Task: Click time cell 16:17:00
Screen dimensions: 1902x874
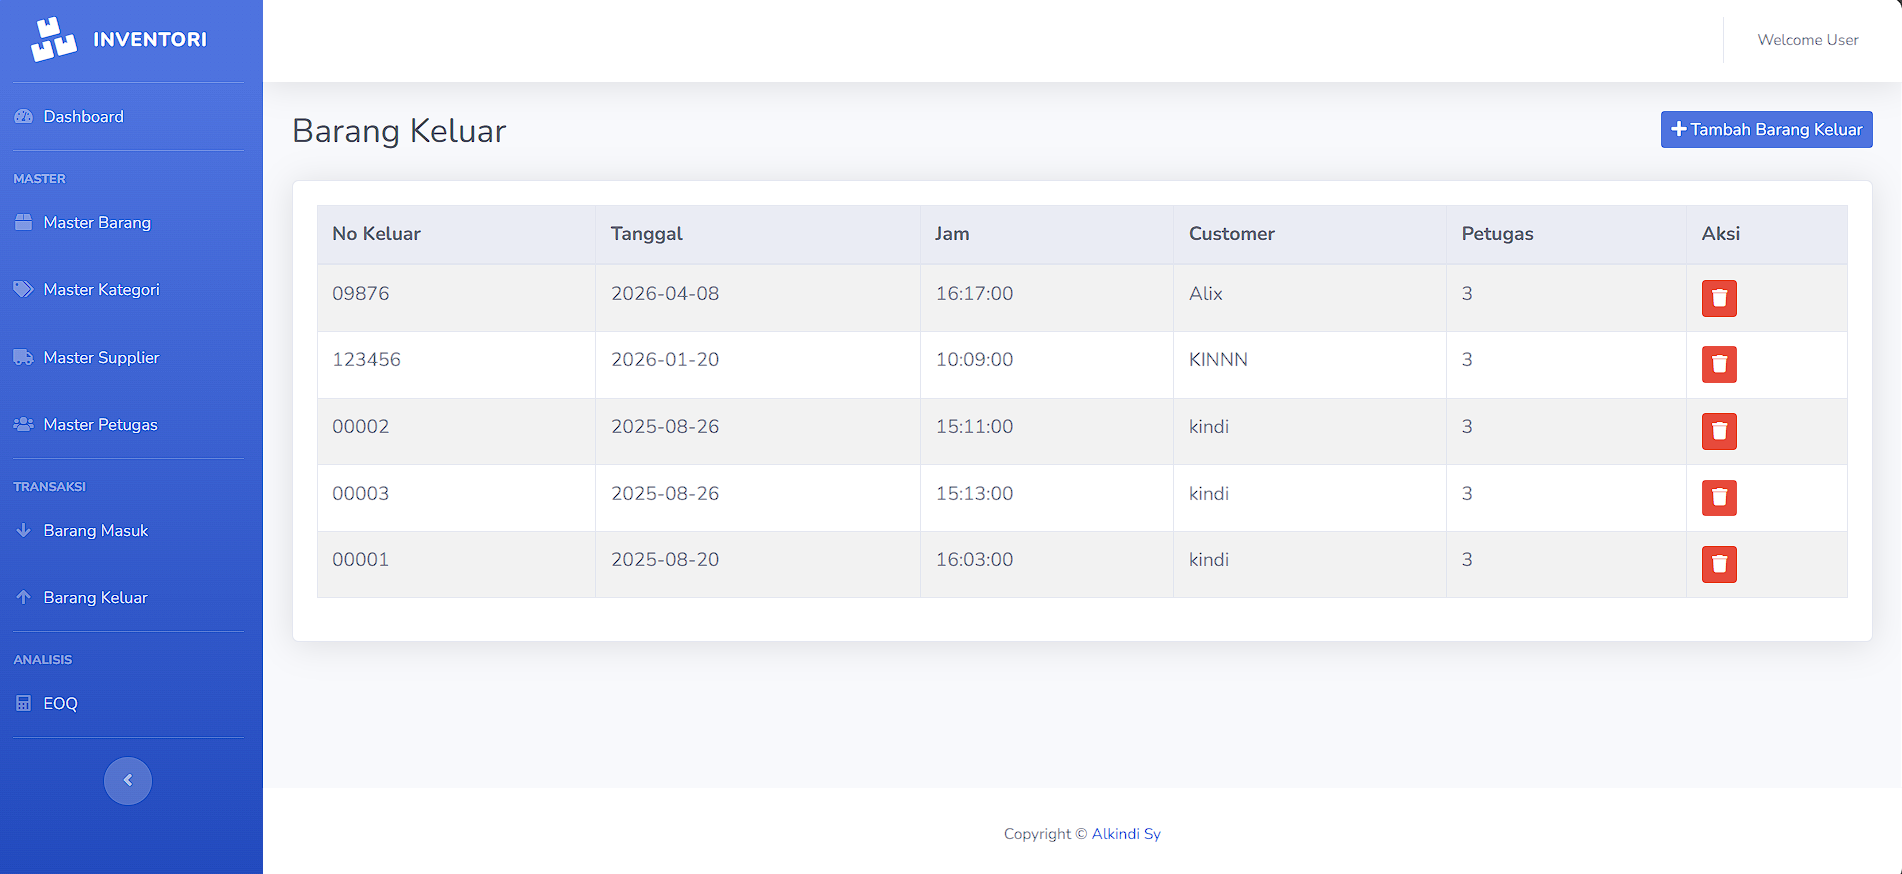Action: [x=1047, y=298]
